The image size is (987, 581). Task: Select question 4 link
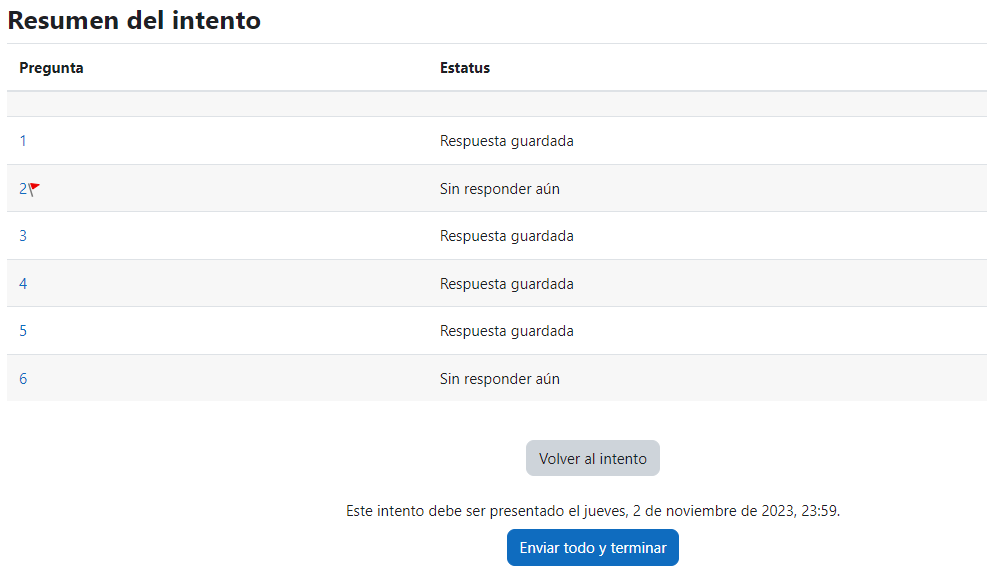[23, 284]
